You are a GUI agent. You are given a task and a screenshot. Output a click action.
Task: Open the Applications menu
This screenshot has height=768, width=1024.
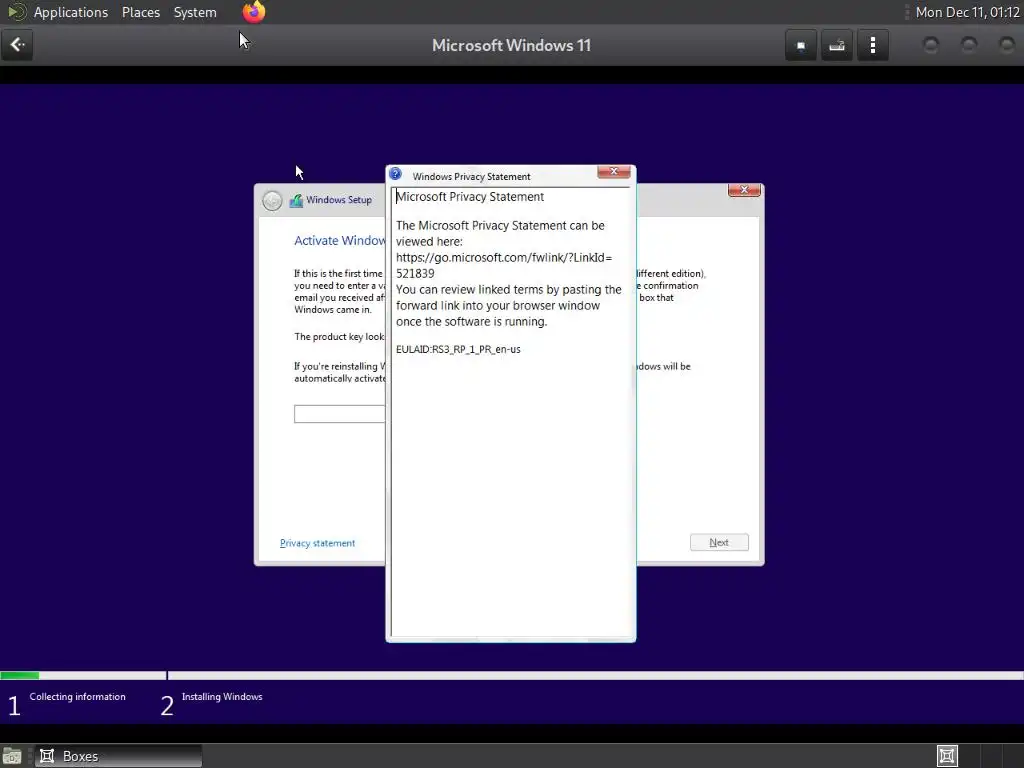tap(71, 12)
